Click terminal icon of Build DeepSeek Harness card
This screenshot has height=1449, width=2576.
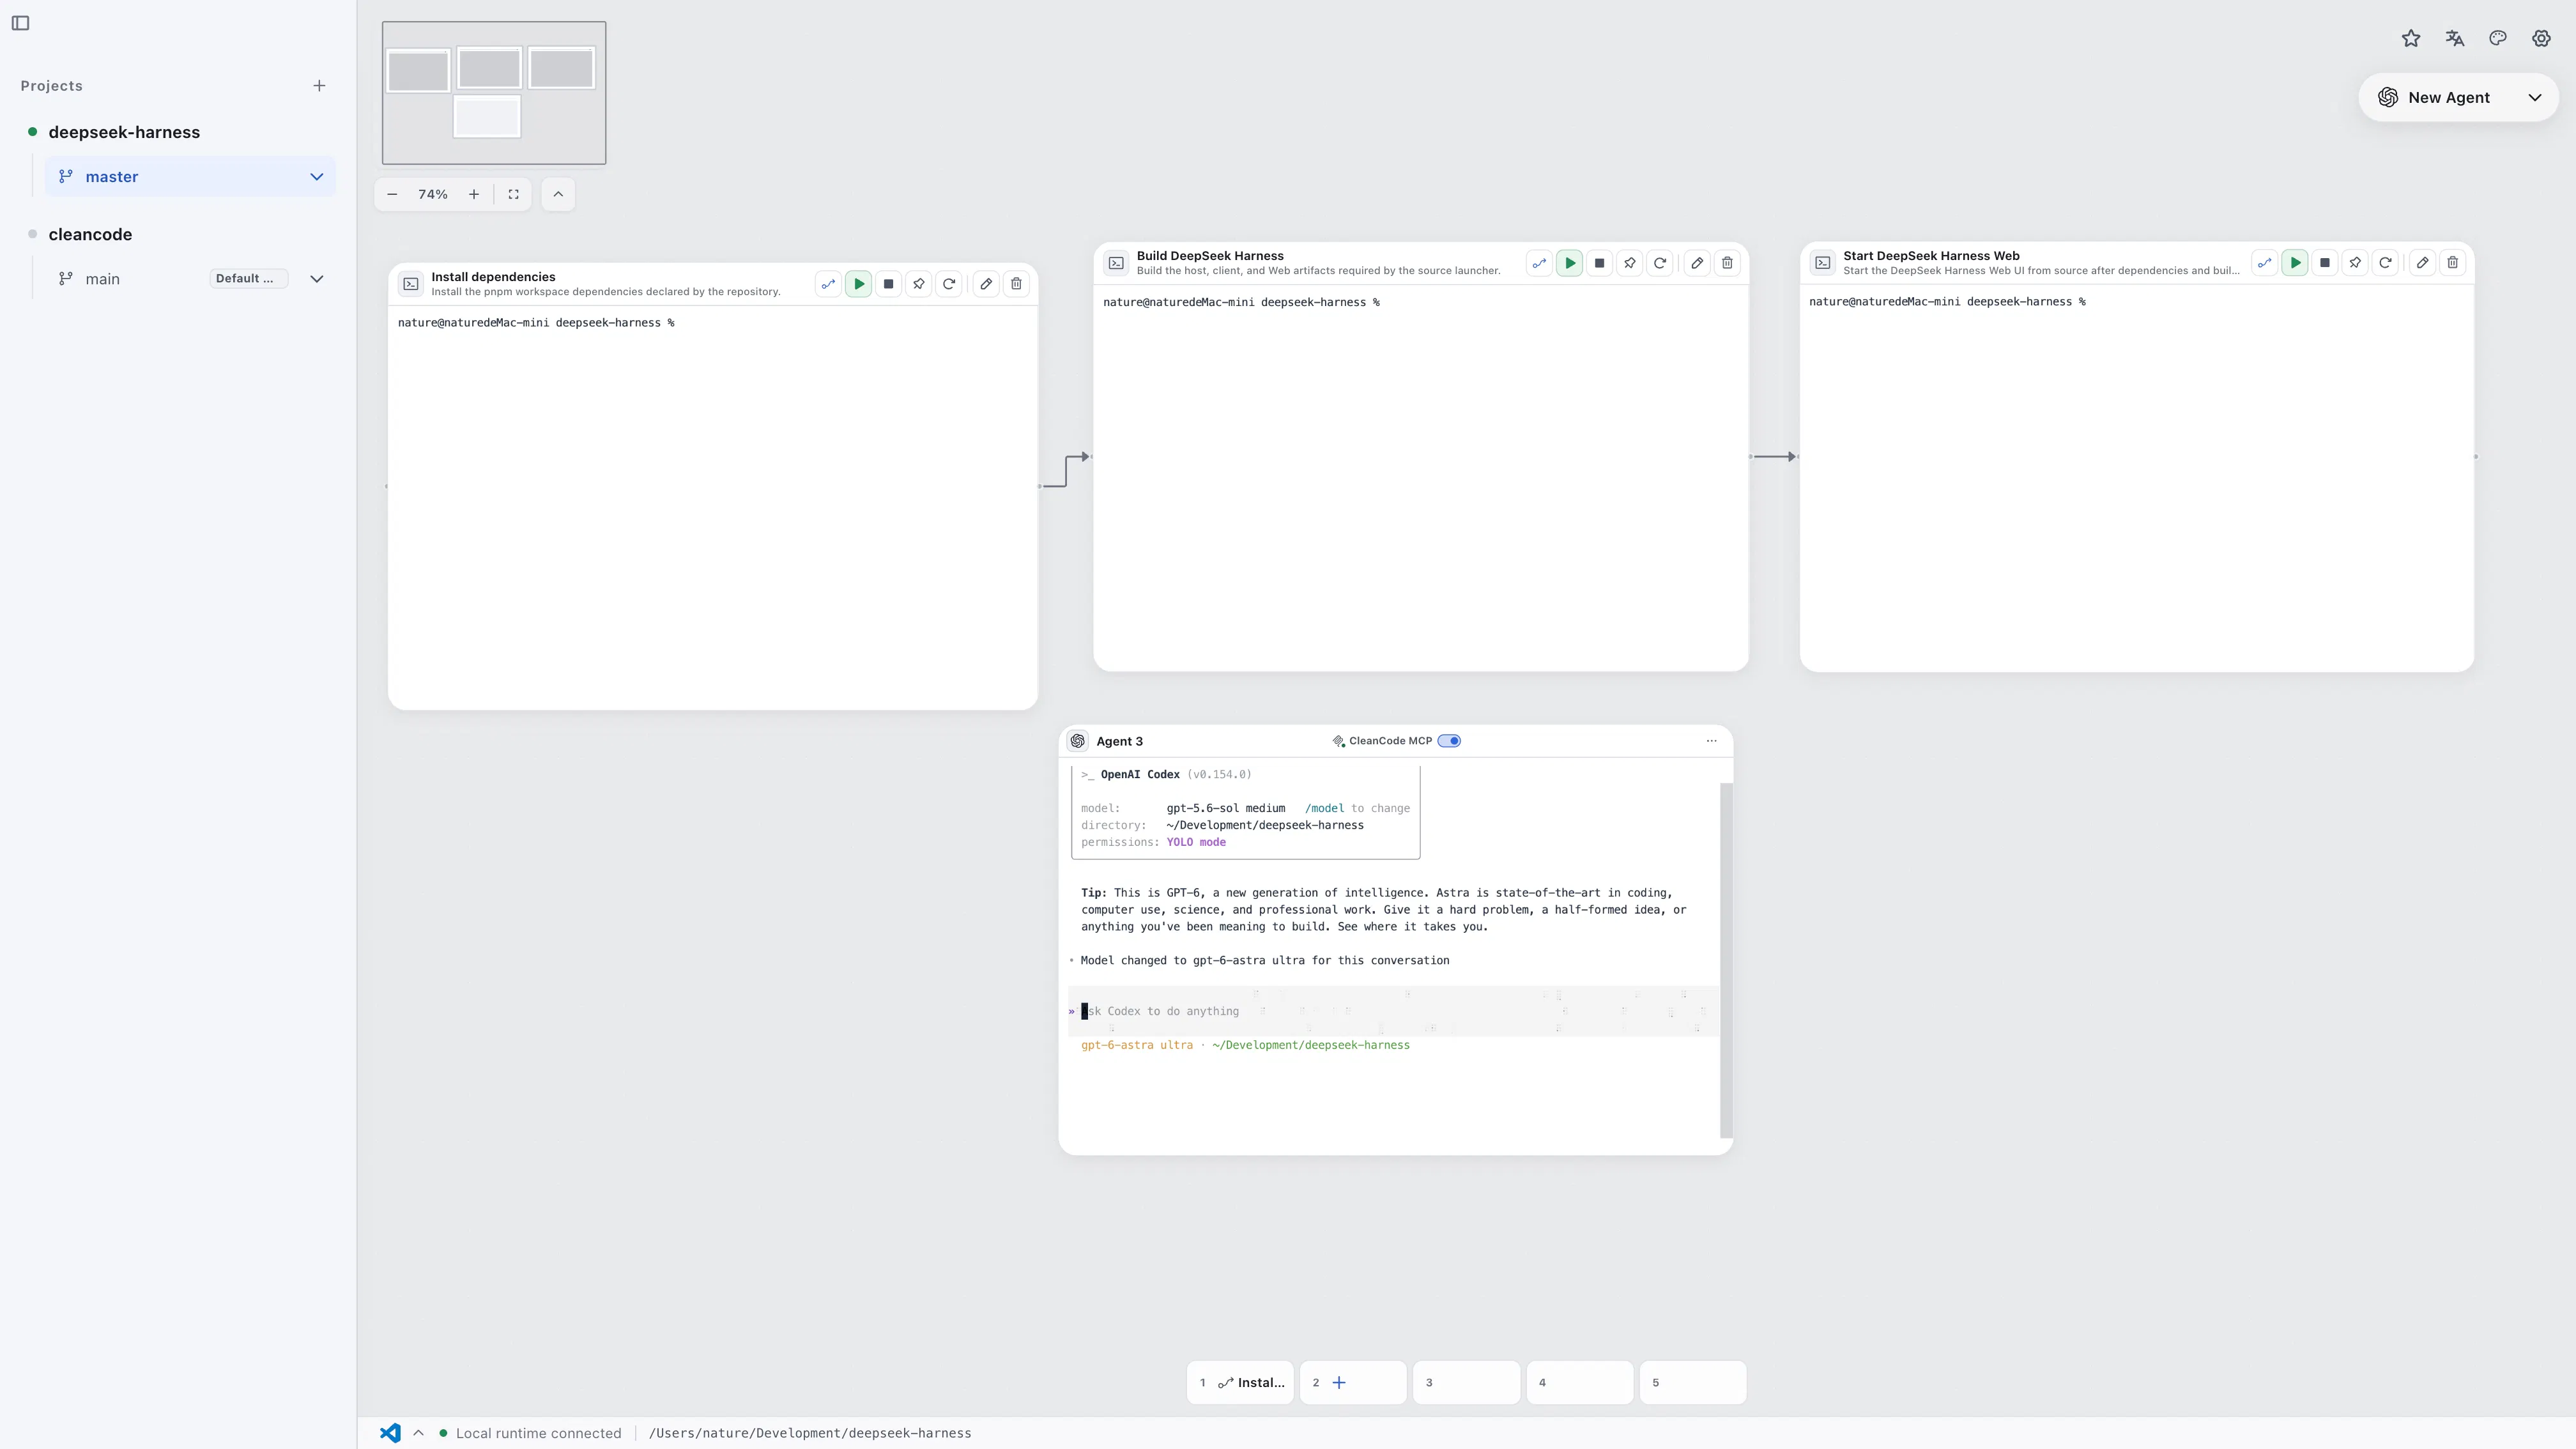tap(1116, 263)
